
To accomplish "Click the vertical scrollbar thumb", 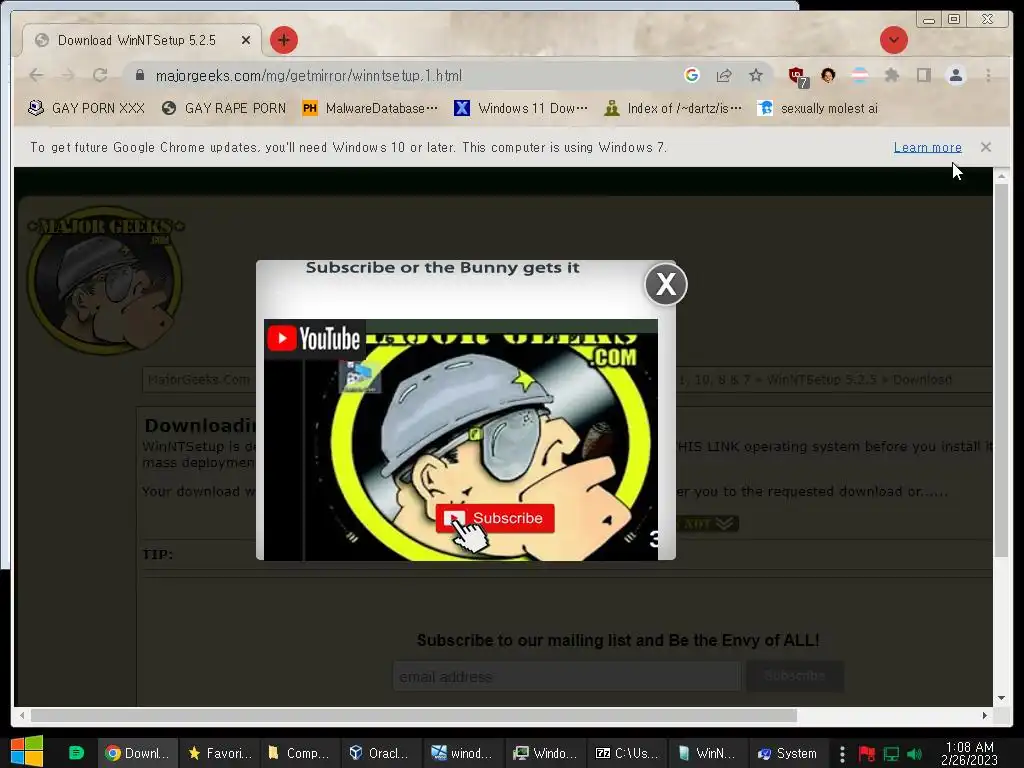I will coord(1001,370).
